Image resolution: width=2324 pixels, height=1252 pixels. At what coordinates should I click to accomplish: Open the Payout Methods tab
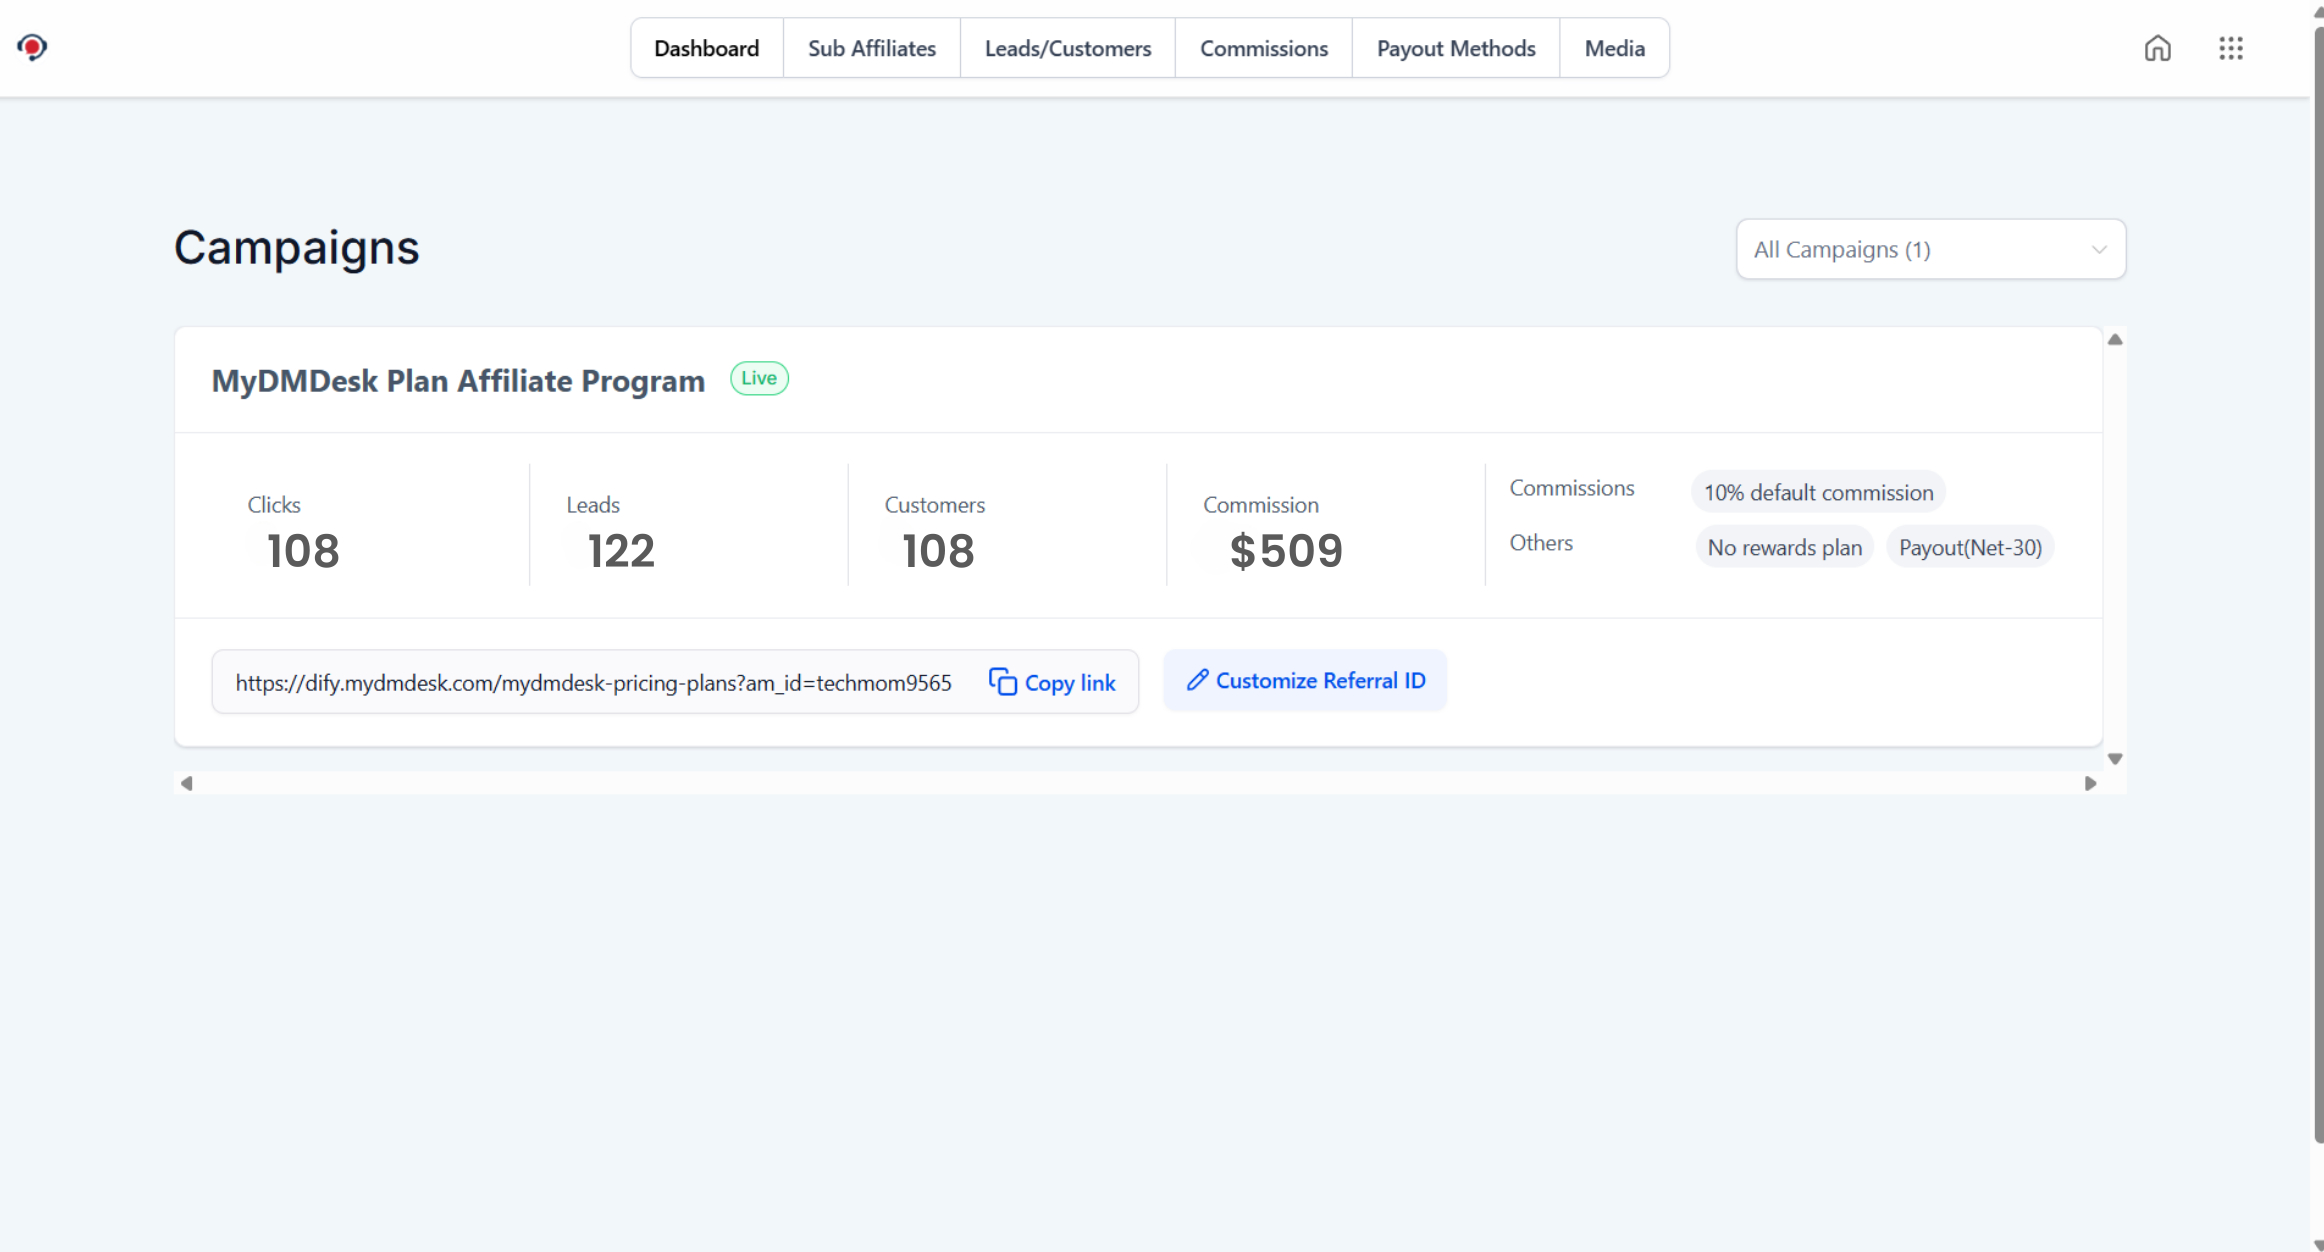(x=1455, y=48)
